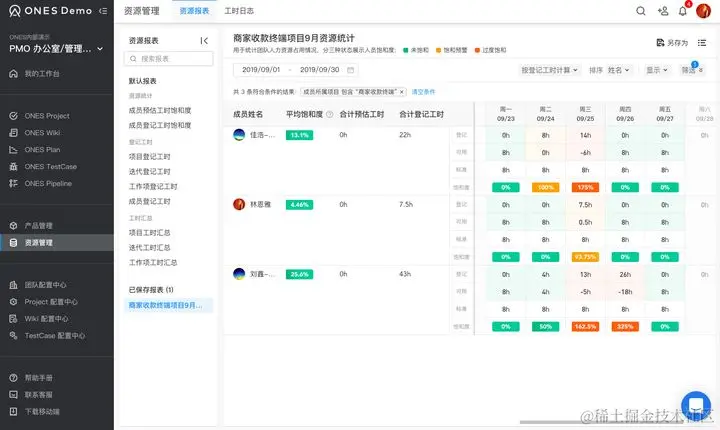Click member 林思雅's avatar
720x430 pixels.
(239, 204)
